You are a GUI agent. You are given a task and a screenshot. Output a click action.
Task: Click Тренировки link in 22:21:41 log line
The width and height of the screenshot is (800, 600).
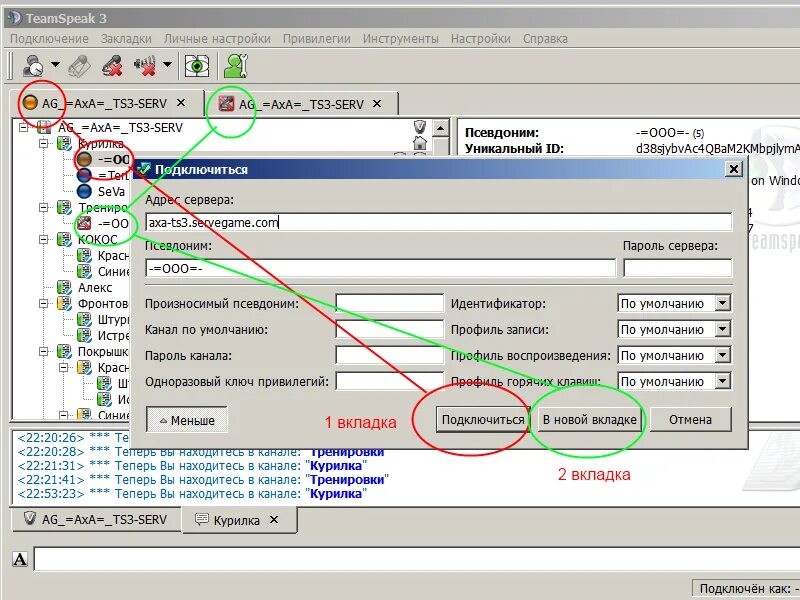[x=347, y=480]
